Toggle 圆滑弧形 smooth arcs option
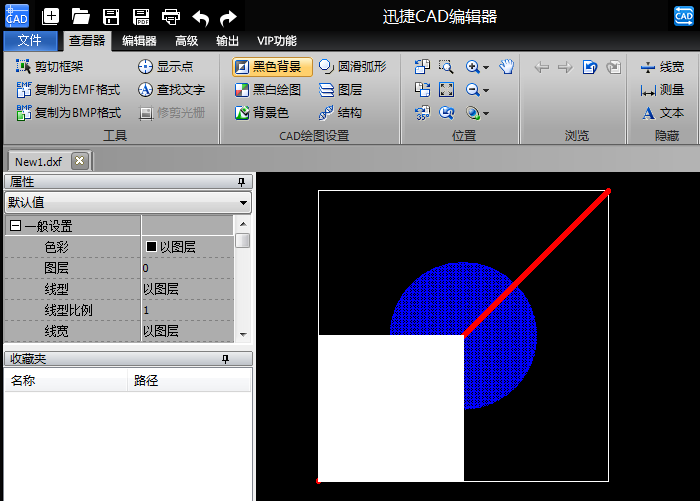The width and height of the screenshot is (700, 501). click(x=351, y=67)
